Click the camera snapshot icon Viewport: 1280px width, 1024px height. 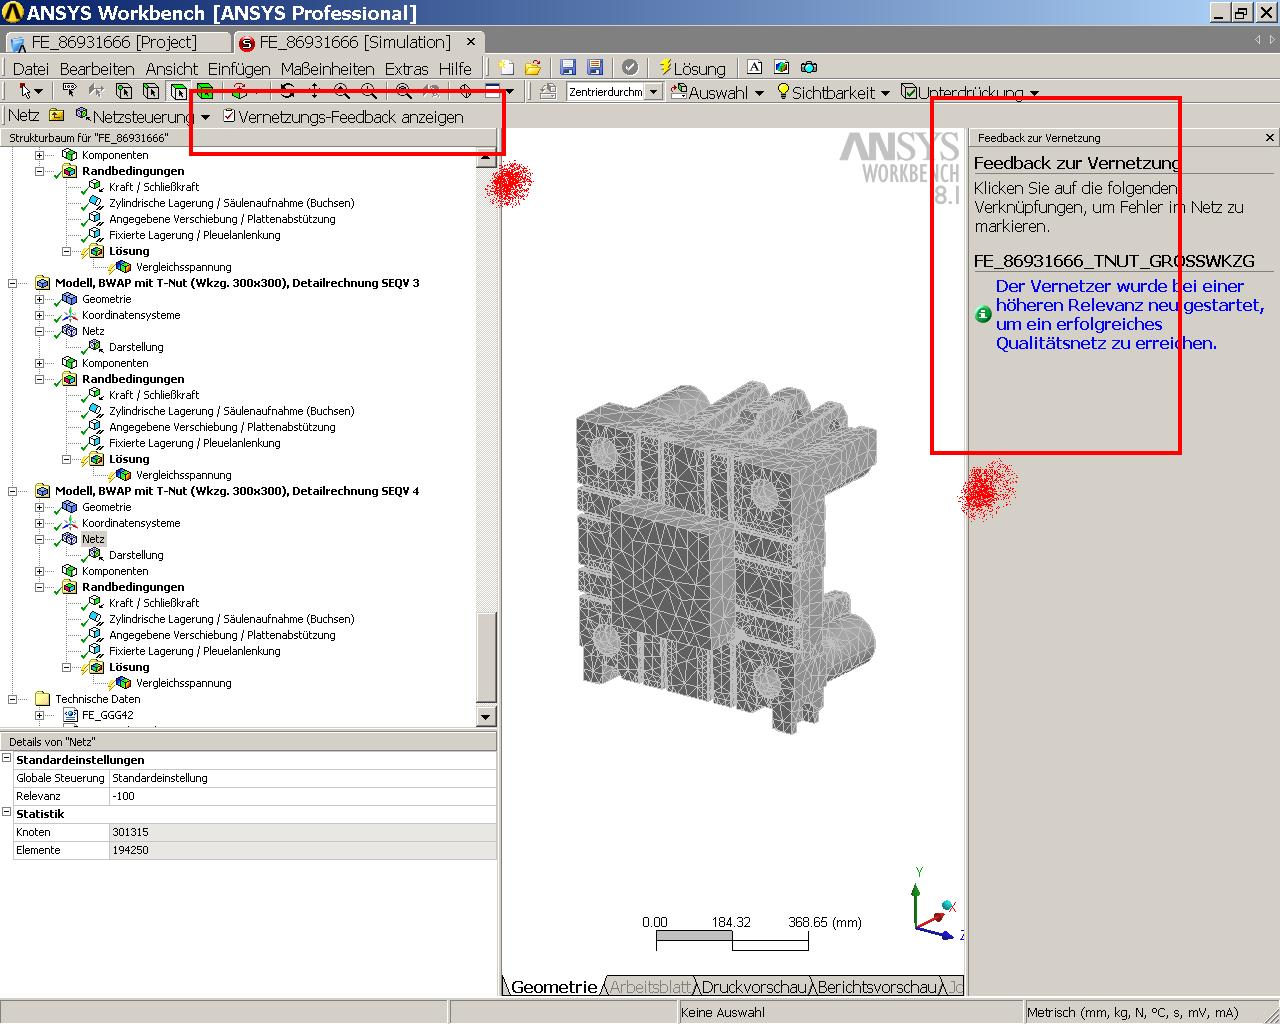click(809, 67)
